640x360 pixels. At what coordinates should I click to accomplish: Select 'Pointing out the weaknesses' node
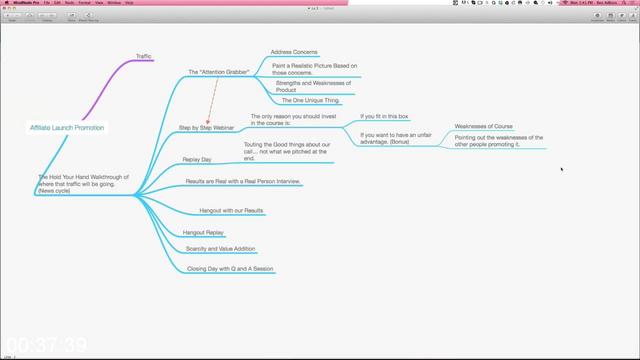point(499,141)
